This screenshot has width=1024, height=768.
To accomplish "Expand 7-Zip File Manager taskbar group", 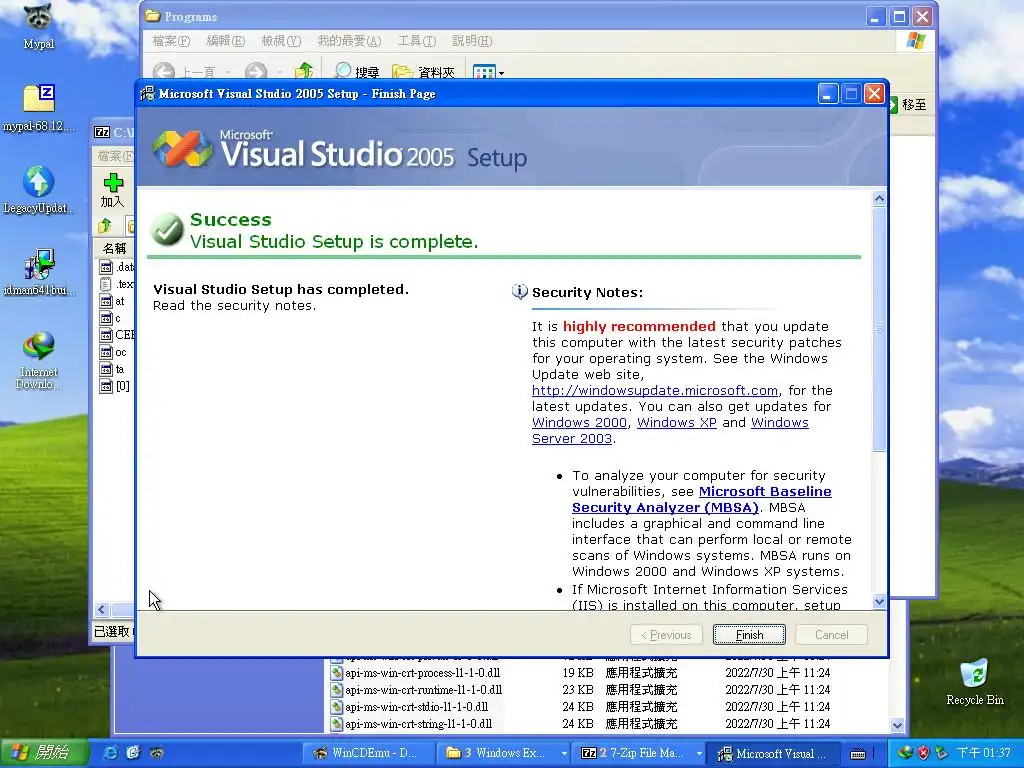I will pyautogui.click(x=699, y=754).
